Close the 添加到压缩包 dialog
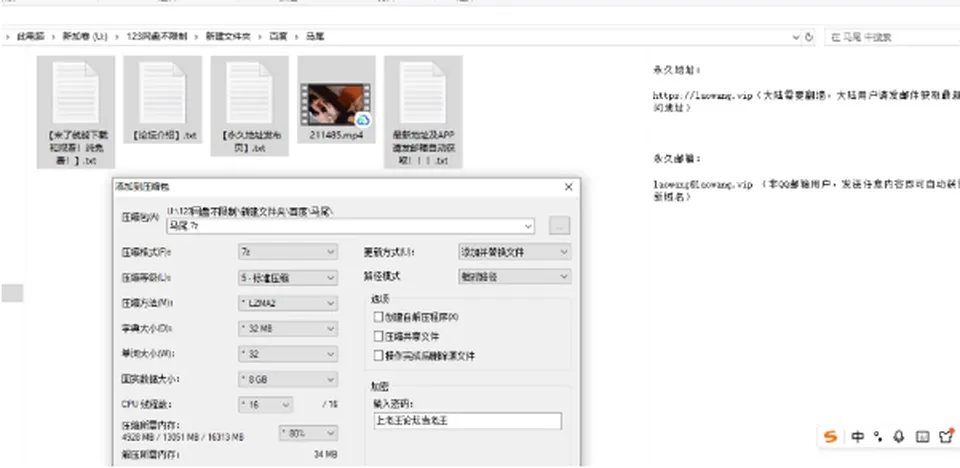Image resolution: width=960 pixels, height=468 pixels. point(569,187)
